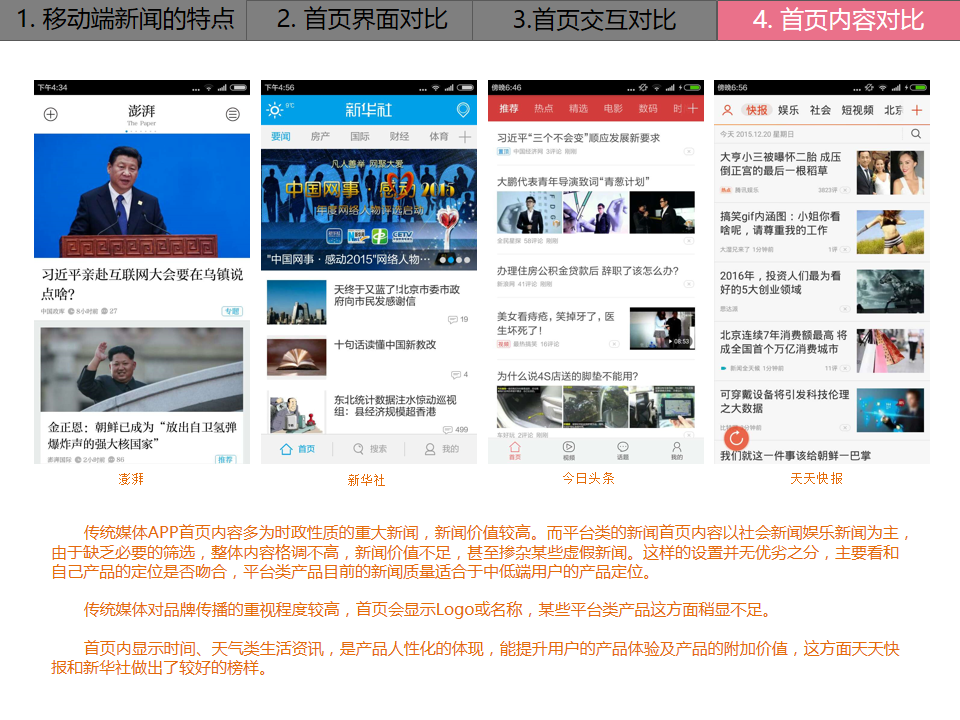The width and height of the screenshot is (960, 720).
Task: Select 体育 tab in 新华社 app
Action: pyautogui.click(x=438, y=137)
